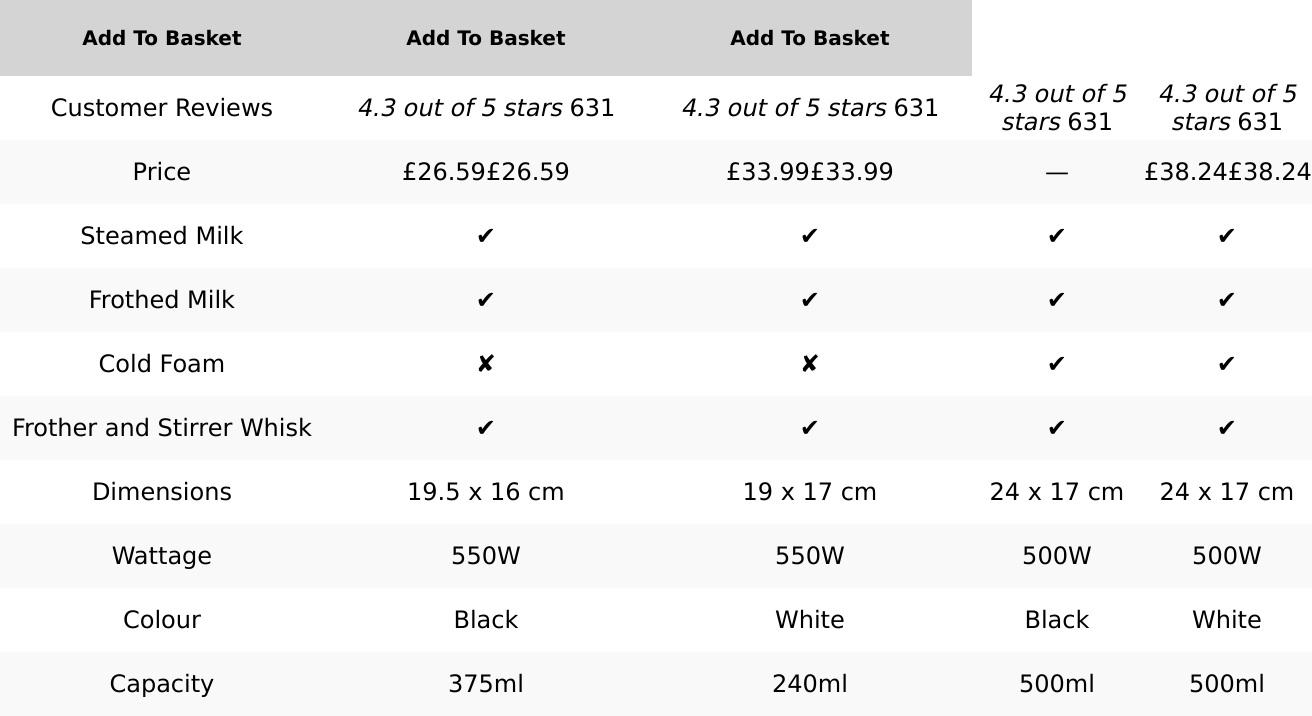Open star rating above the £26.59 price
This screenshot has width=1312, height=716.
coord(460,108)
